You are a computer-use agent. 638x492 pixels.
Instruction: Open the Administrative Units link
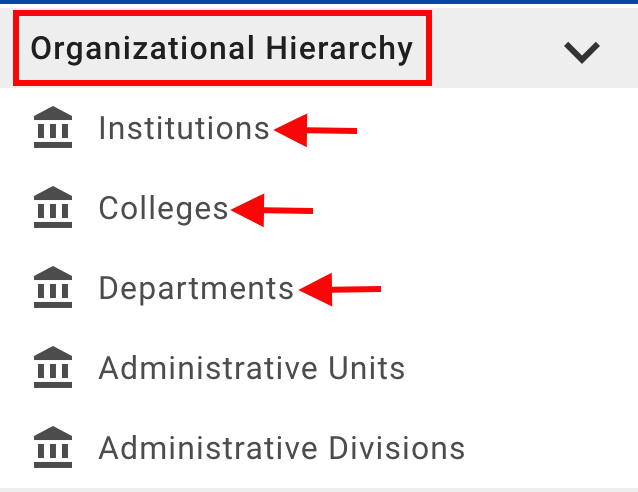252,368
